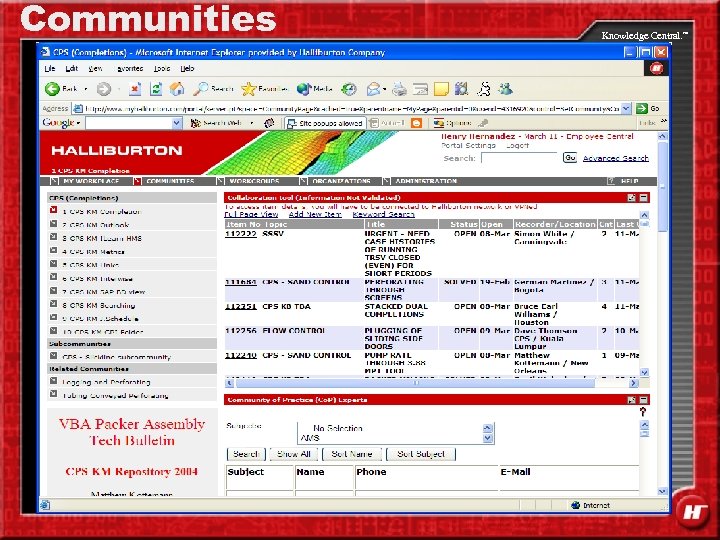Minimize the Collaboration tool panel
Viewport: 720px width, 540px height.
point(644,197)
